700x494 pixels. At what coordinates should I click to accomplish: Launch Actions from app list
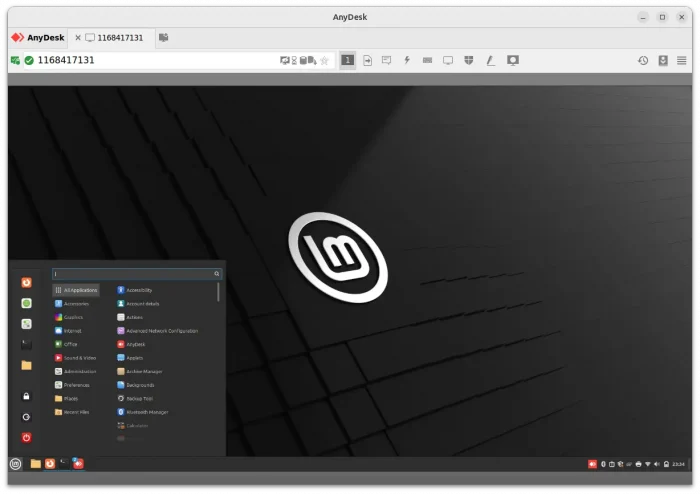pyautogui.click(x=130, y=317)
